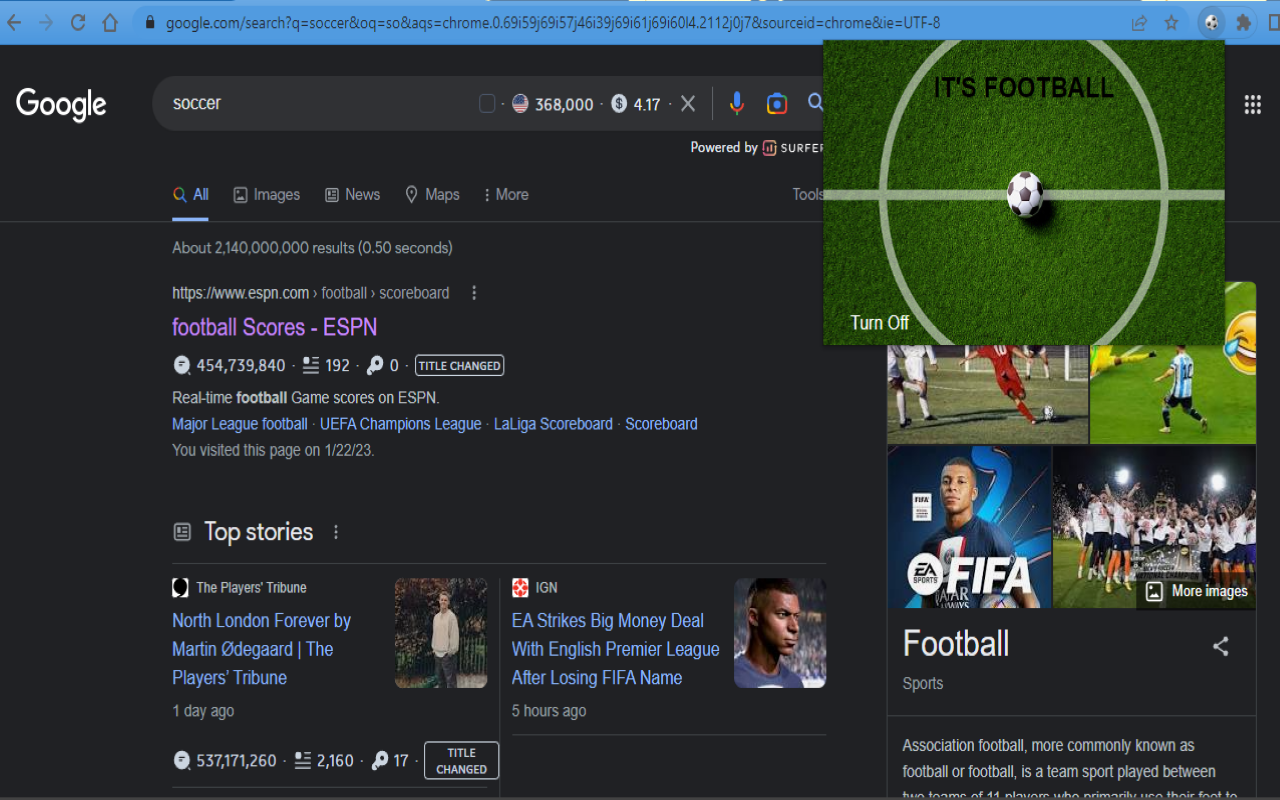Open EA Strikes Big Money Deal story
Viewport: 1280px width, 800px height.
(615, 649)
